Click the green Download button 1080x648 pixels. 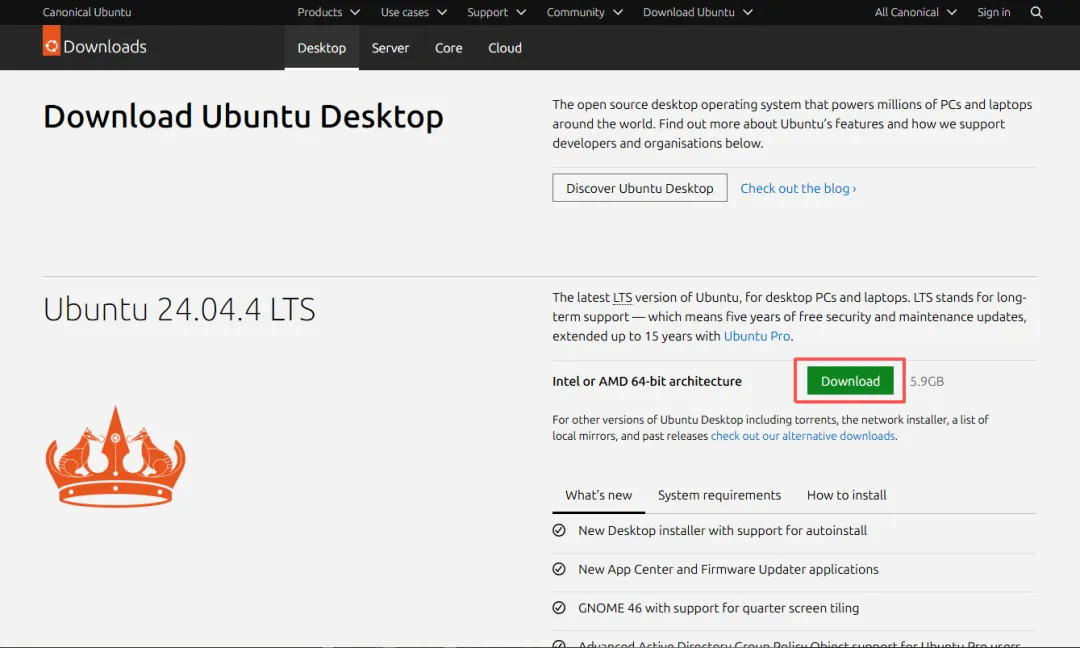(x=850, y=381)
